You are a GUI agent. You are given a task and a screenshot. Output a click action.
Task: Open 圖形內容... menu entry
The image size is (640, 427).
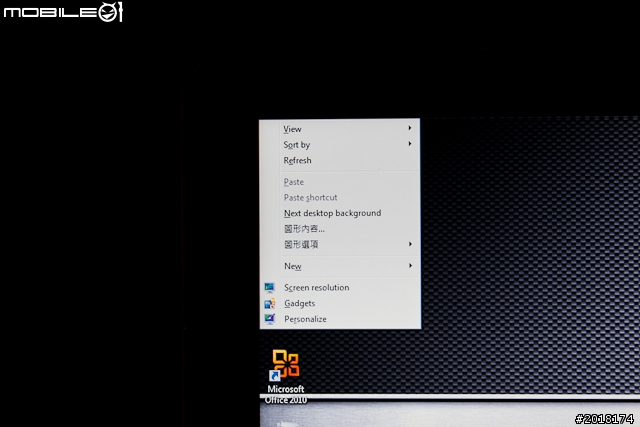(340, 229)
